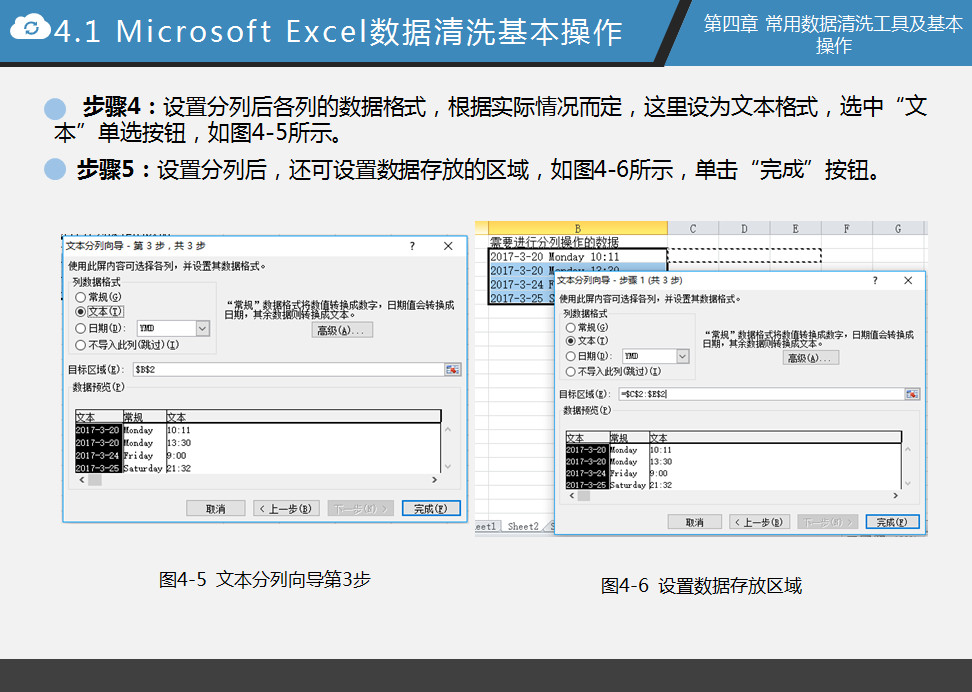Click range picker icon in Figure 4-6 dialog

pos(911,394)
